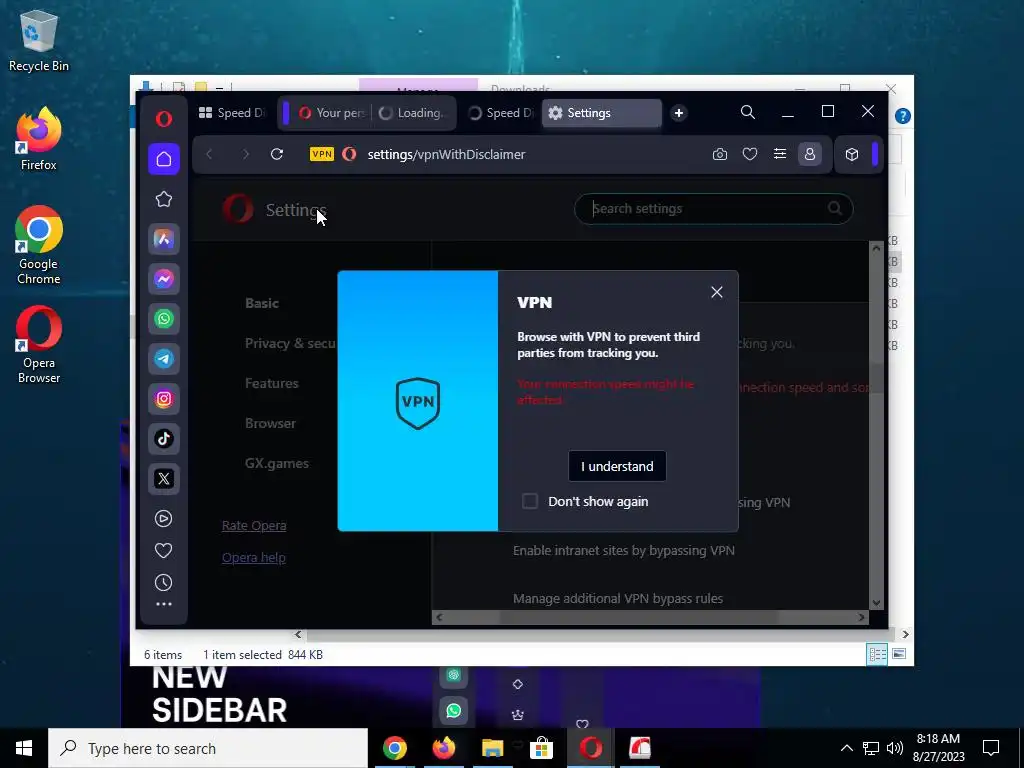Open Easy Setup sliders icon

tap(780, 154)
